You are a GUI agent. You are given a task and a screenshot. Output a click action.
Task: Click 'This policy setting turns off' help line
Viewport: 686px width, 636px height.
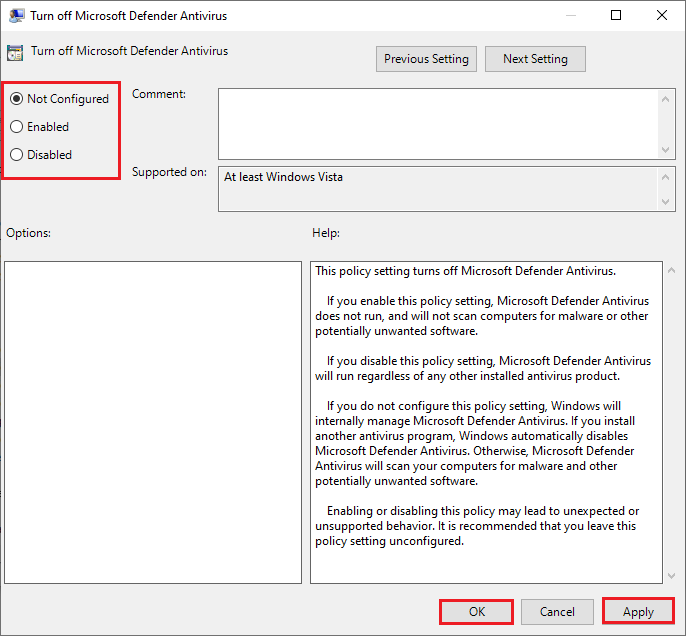(466, 271)
